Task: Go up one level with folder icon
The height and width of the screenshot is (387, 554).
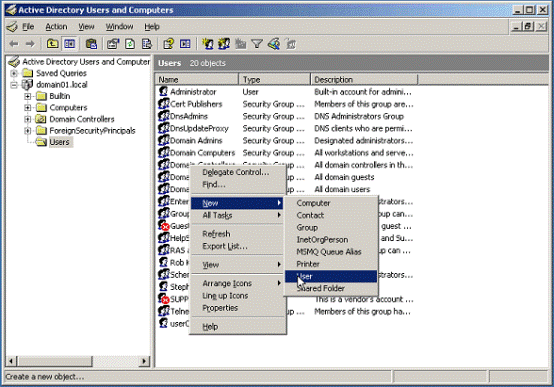Action: tap(53, 44)
